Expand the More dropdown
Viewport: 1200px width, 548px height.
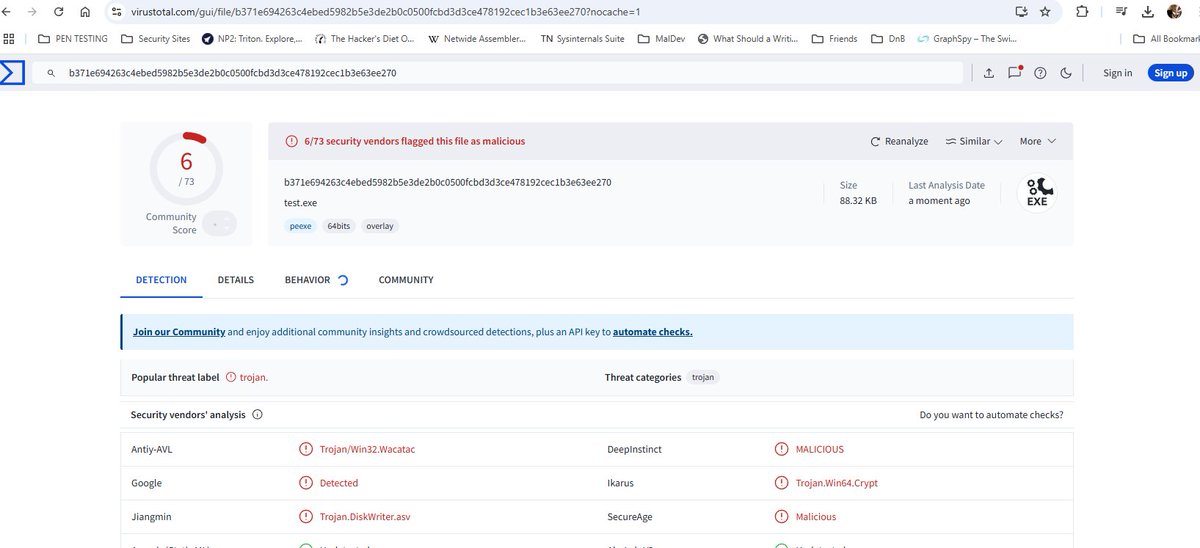pyautogui.click(x=1037, y=141)
